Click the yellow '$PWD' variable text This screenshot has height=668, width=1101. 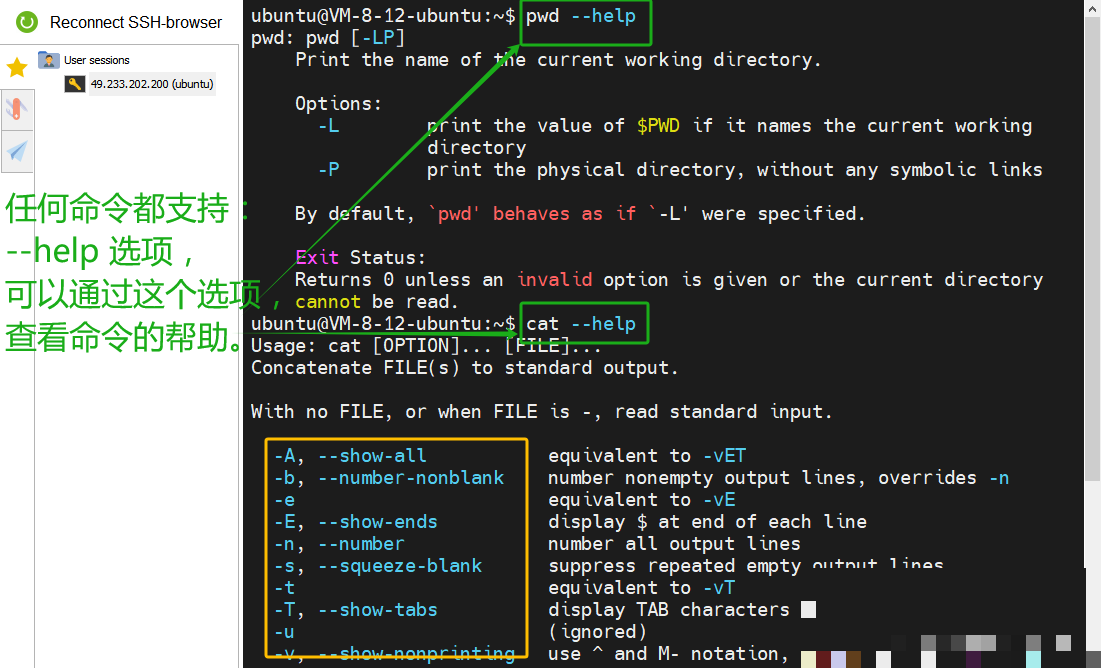pos(658,126)
